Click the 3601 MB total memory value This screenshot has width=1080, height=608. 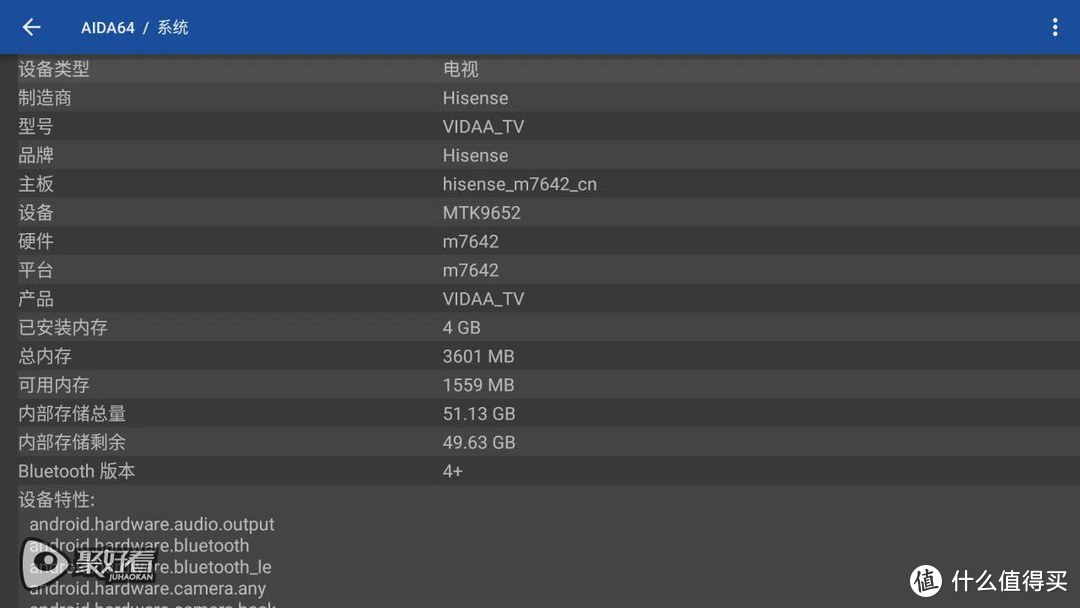pyautogui.click(x=478, y=356)
